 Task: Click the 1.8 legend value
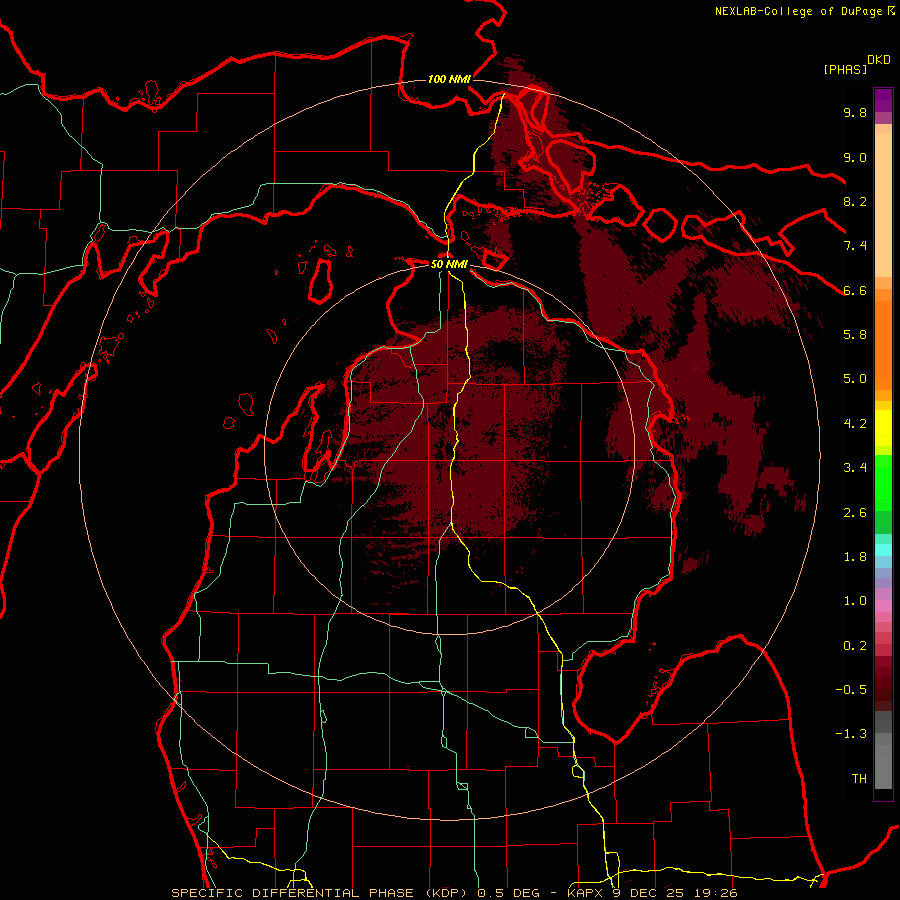coord(855,557)
